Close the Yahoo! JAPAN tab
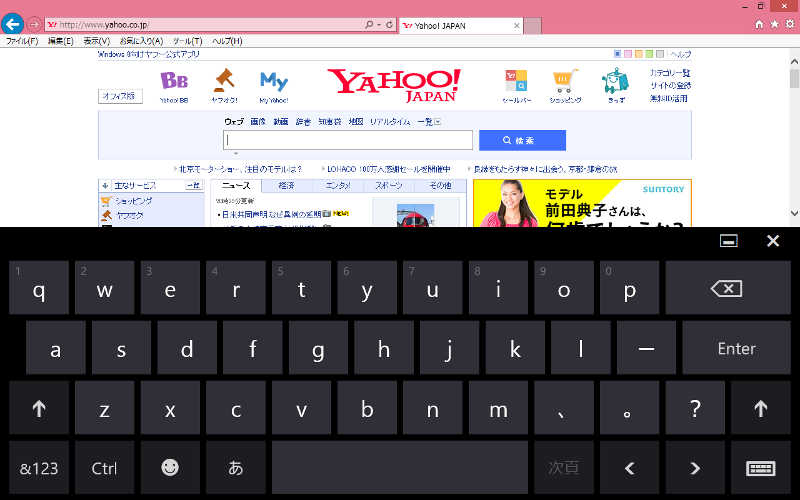Viewport: 800px width, 500px height. coord(516,26)
